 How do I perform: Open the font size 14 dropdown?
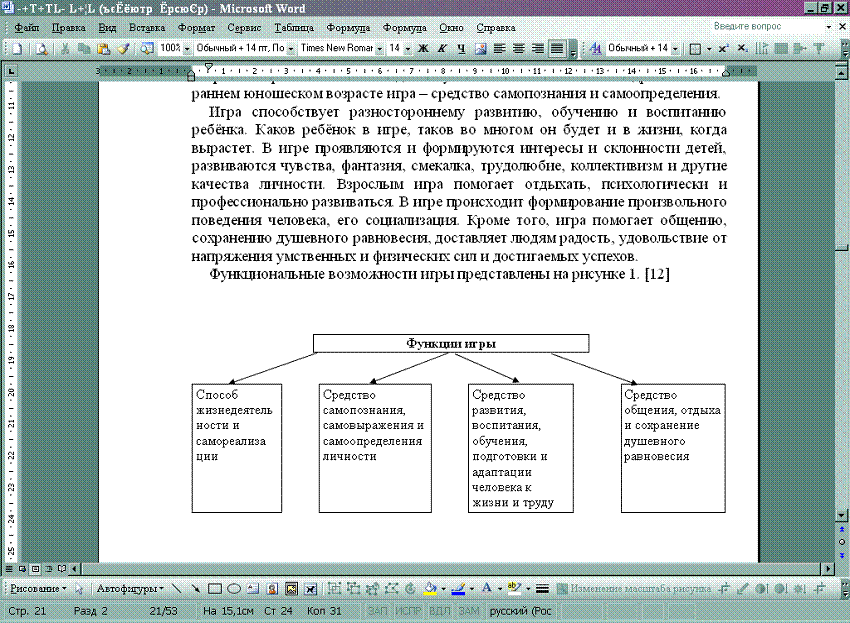[x=408, y=48]
